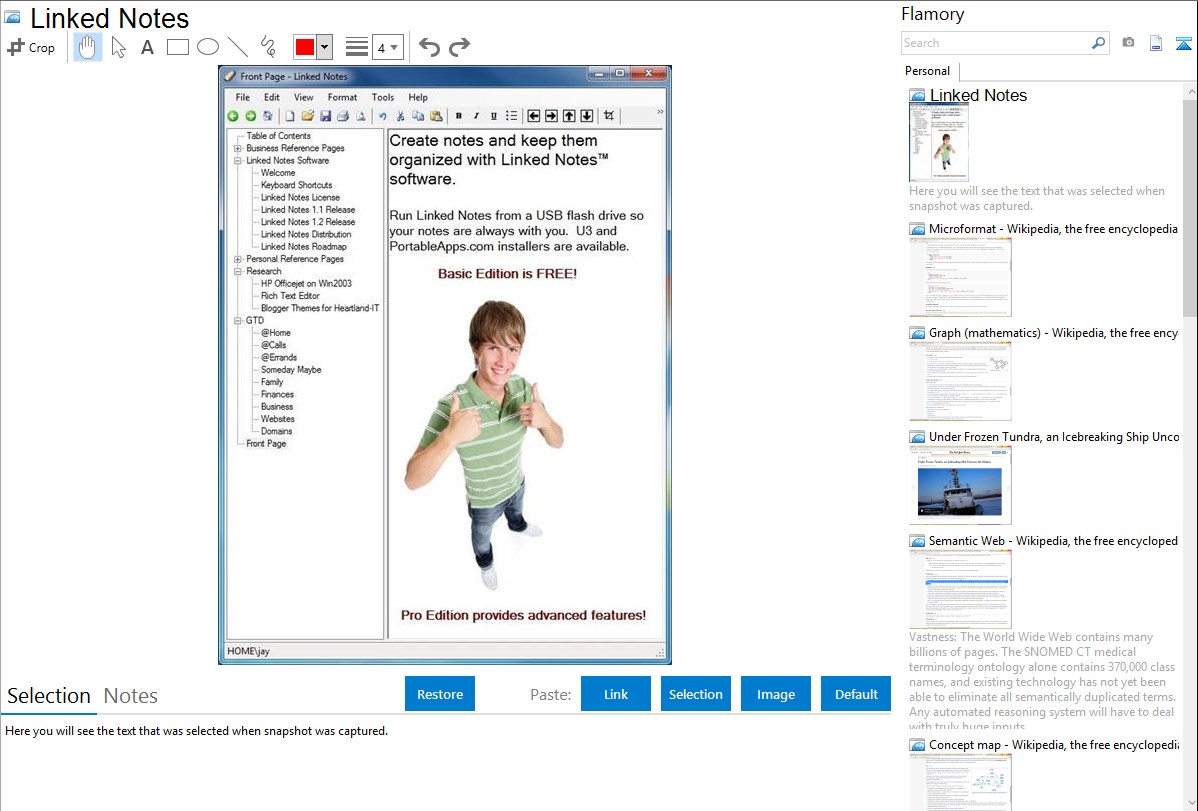This screenshot has height=811, width=1198.
Task: Switch to the Notes tab
Action: point(131,696)
